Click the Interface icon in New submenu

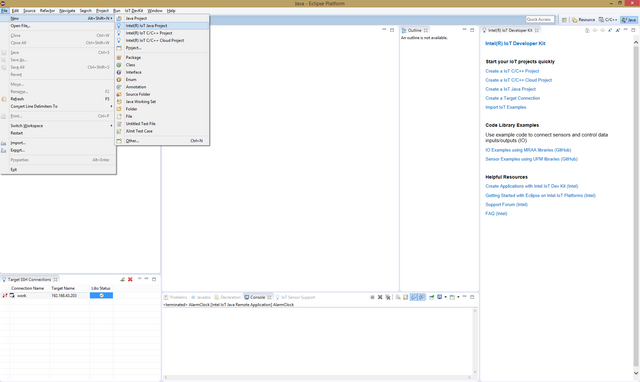119,72
